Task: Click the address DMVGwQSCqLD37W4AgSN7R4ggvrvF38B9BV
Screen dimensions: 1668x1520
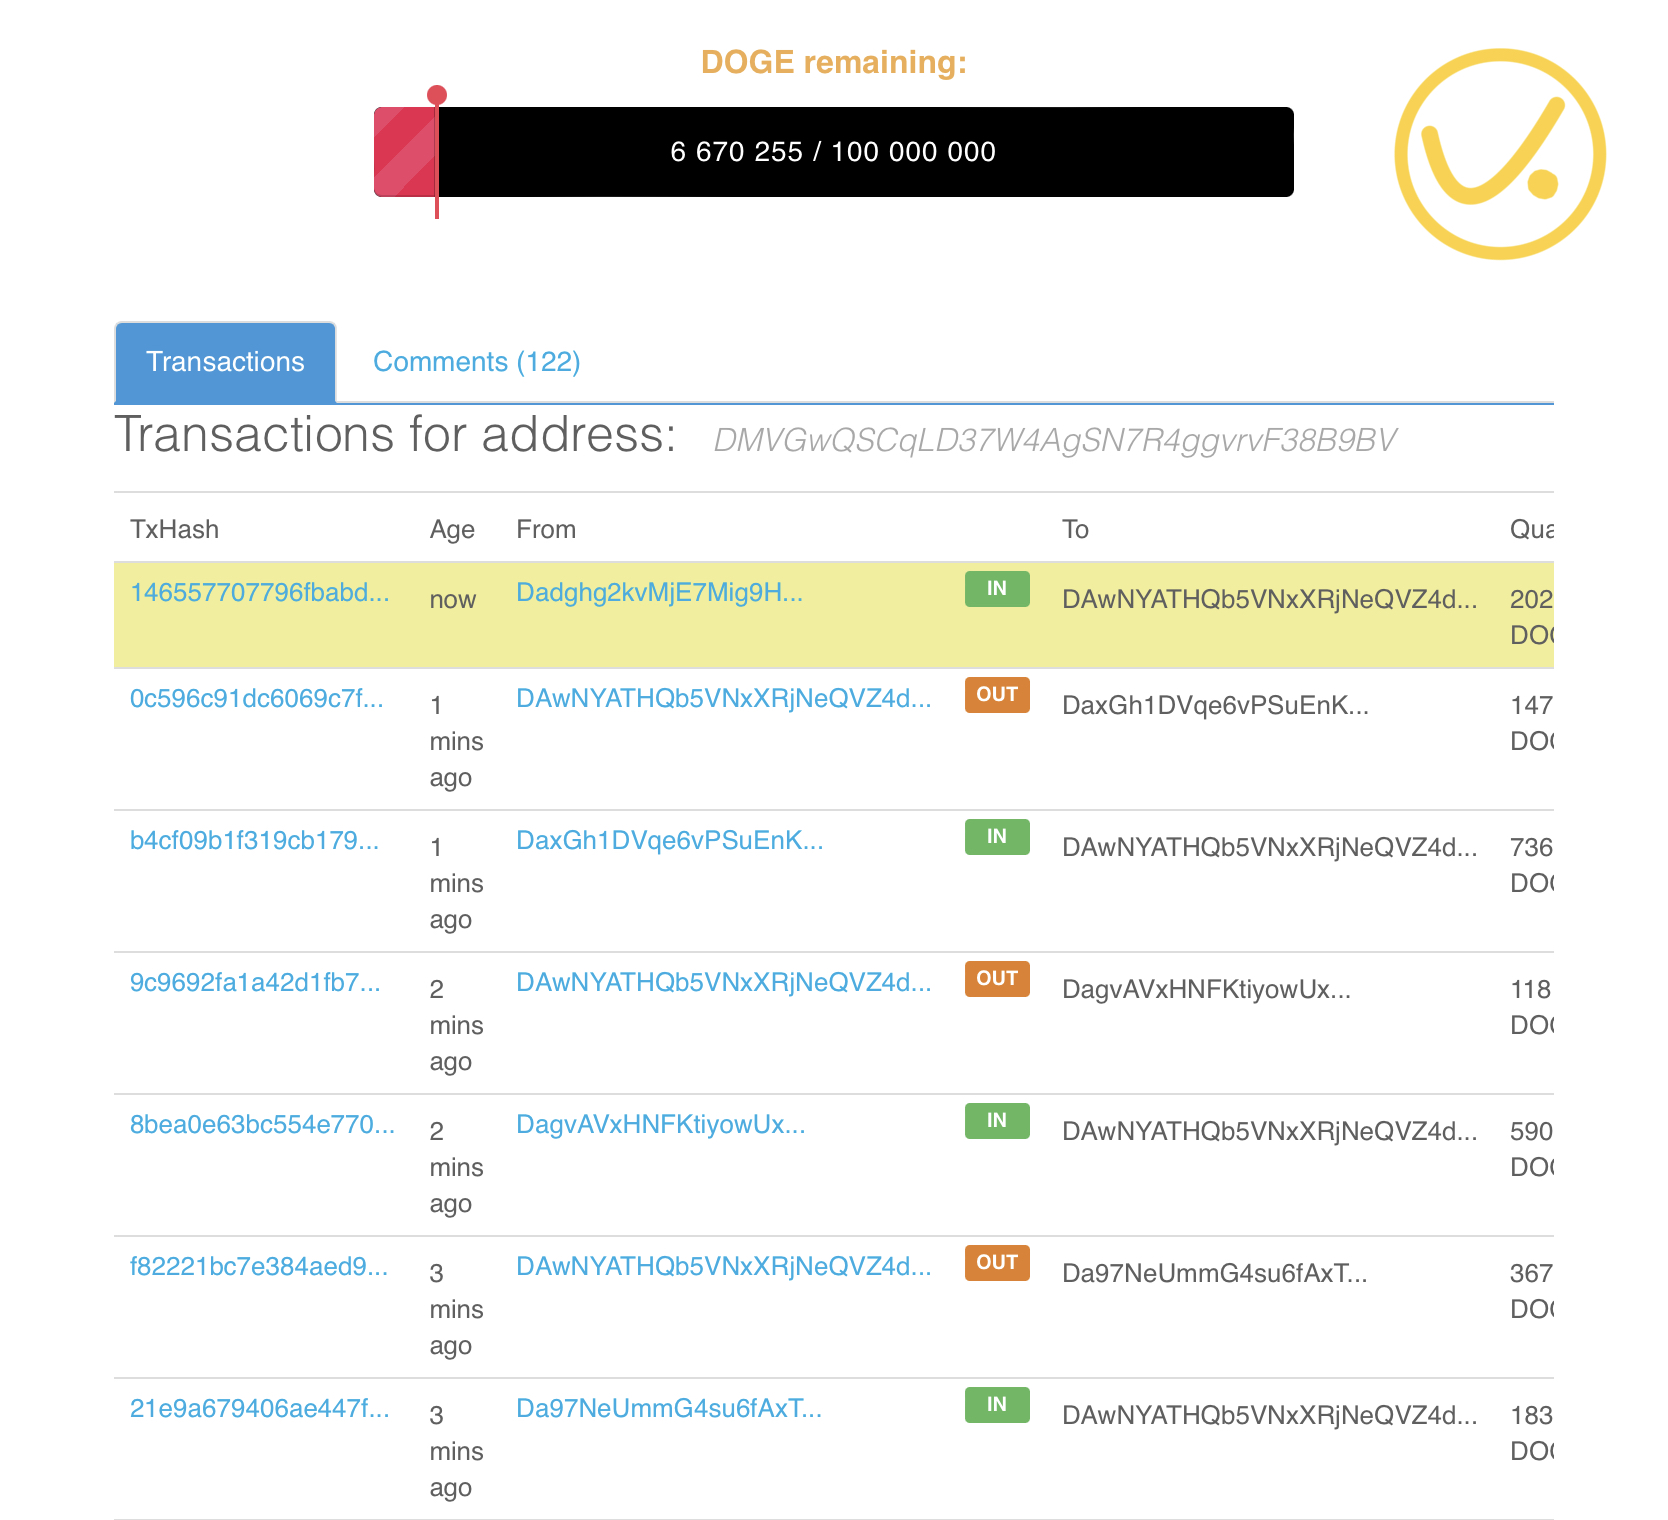Action: [x=1055, y=440]
